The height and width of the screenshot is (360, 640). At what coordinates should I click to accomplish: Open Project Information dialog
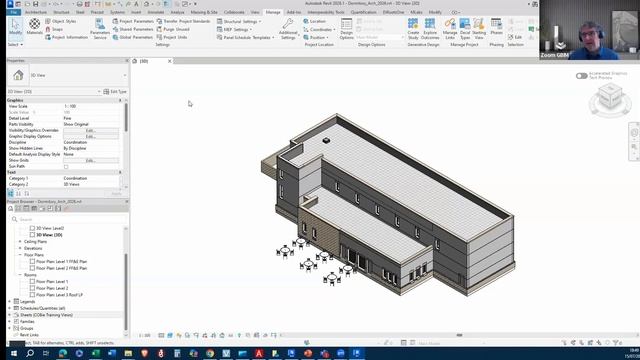pyautogui.click(x=66, y=37)
